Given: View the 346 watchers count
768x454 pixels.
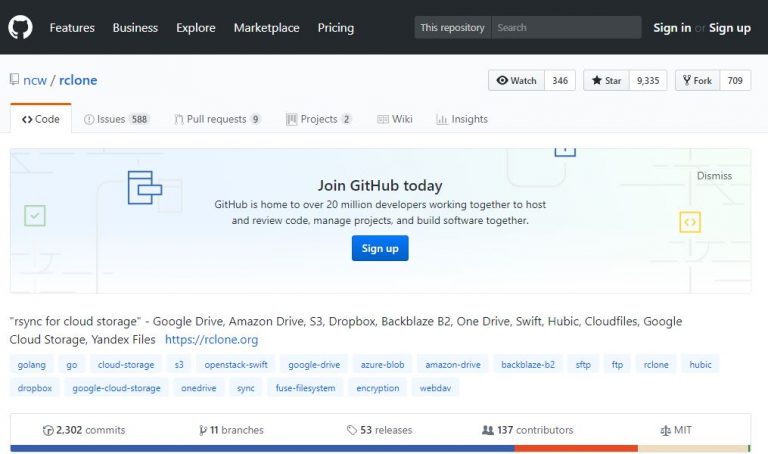Looking at the screenshot, I should point(560,80).
